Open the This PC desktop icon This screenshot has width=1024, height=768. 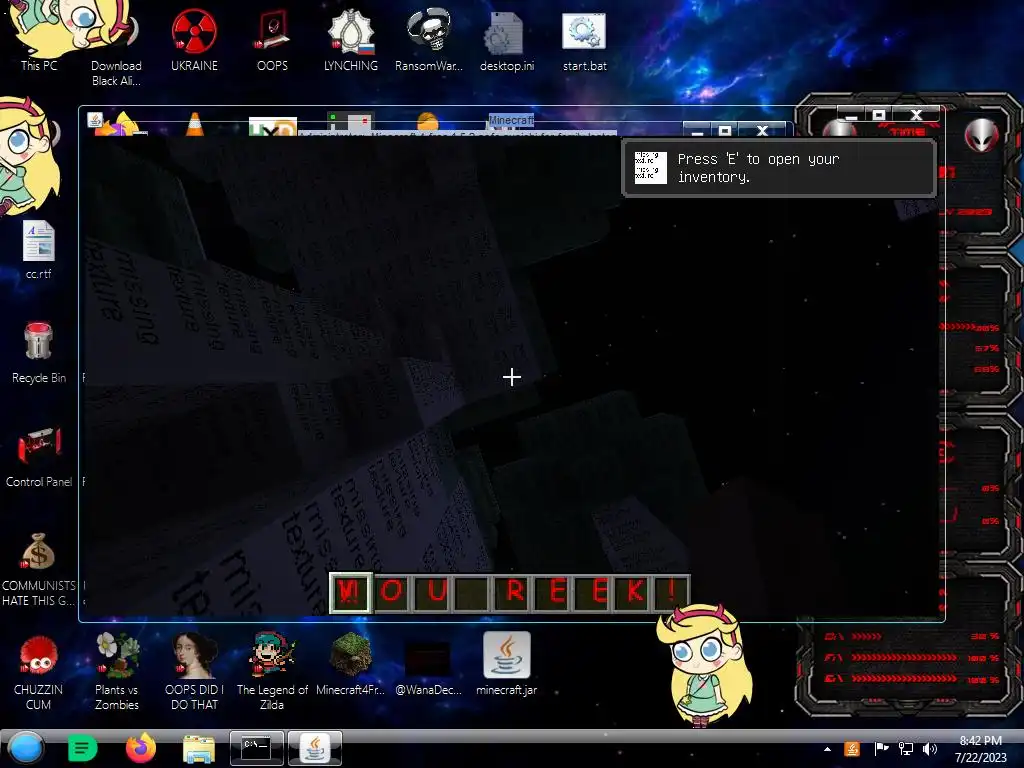pyautogui.click(x=39, y=37)
